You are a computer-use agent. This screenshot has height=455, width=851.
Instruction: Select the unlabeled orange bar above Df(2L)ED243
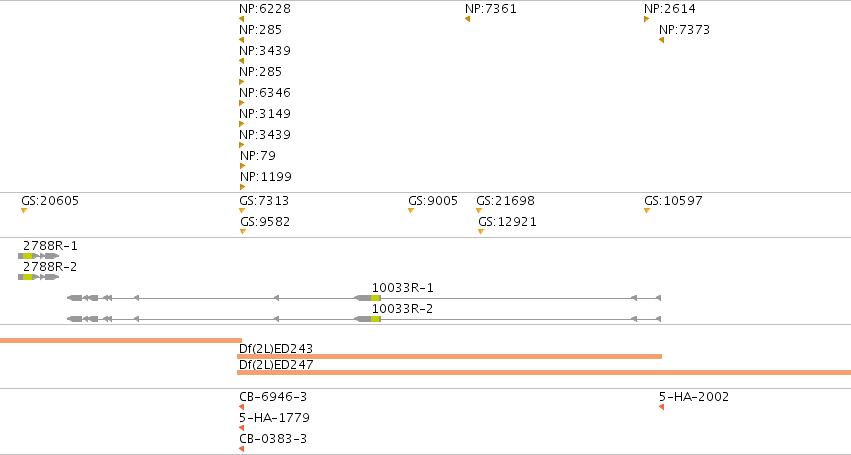[121, 340]
